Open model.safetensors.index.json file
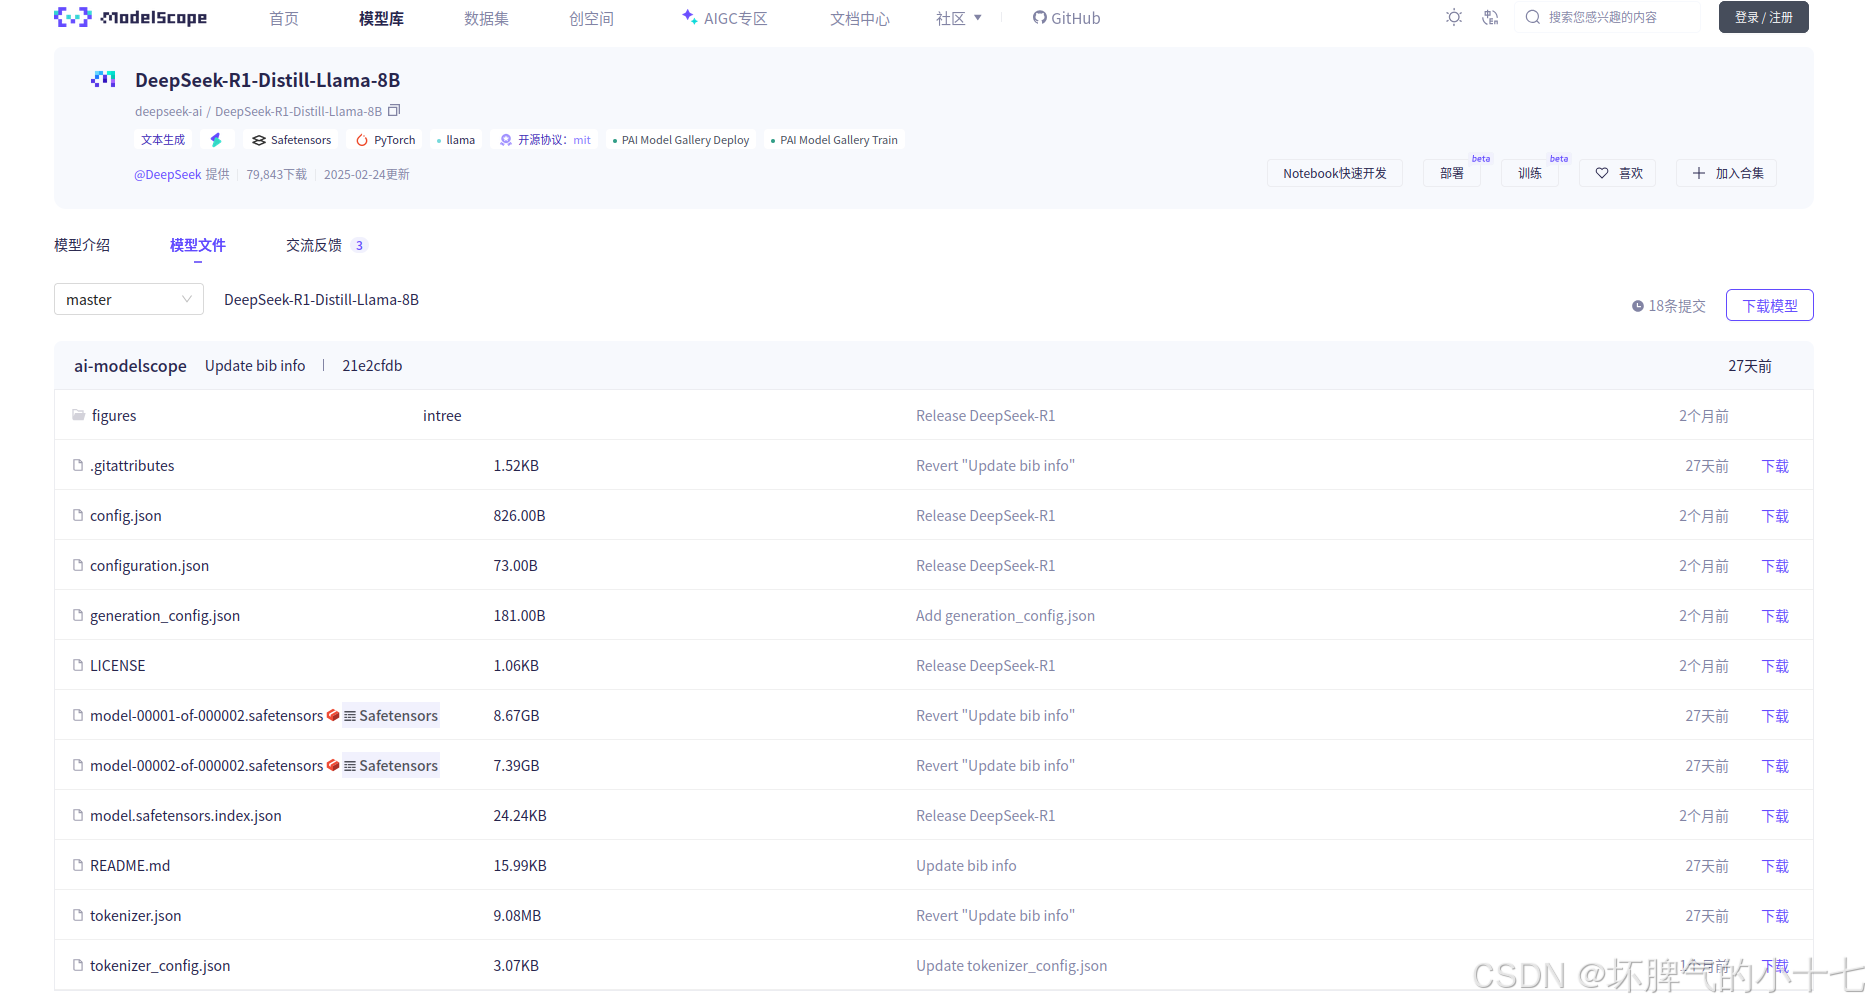1869x1008 pixels. (x=186, y=815)
